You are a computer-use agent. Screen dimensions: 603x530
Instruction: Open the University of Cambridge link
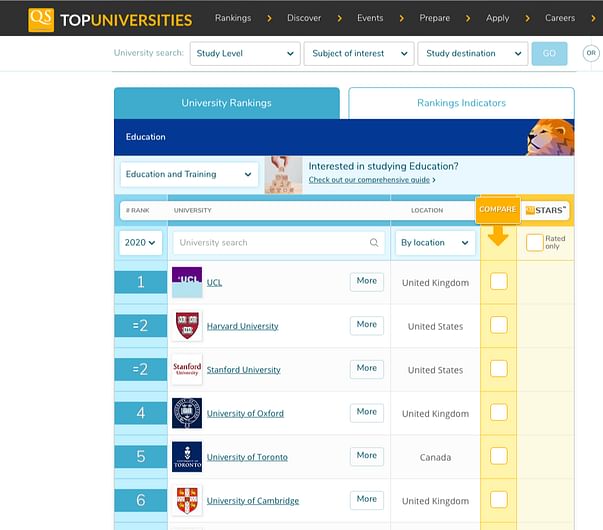tap(253, 501)
